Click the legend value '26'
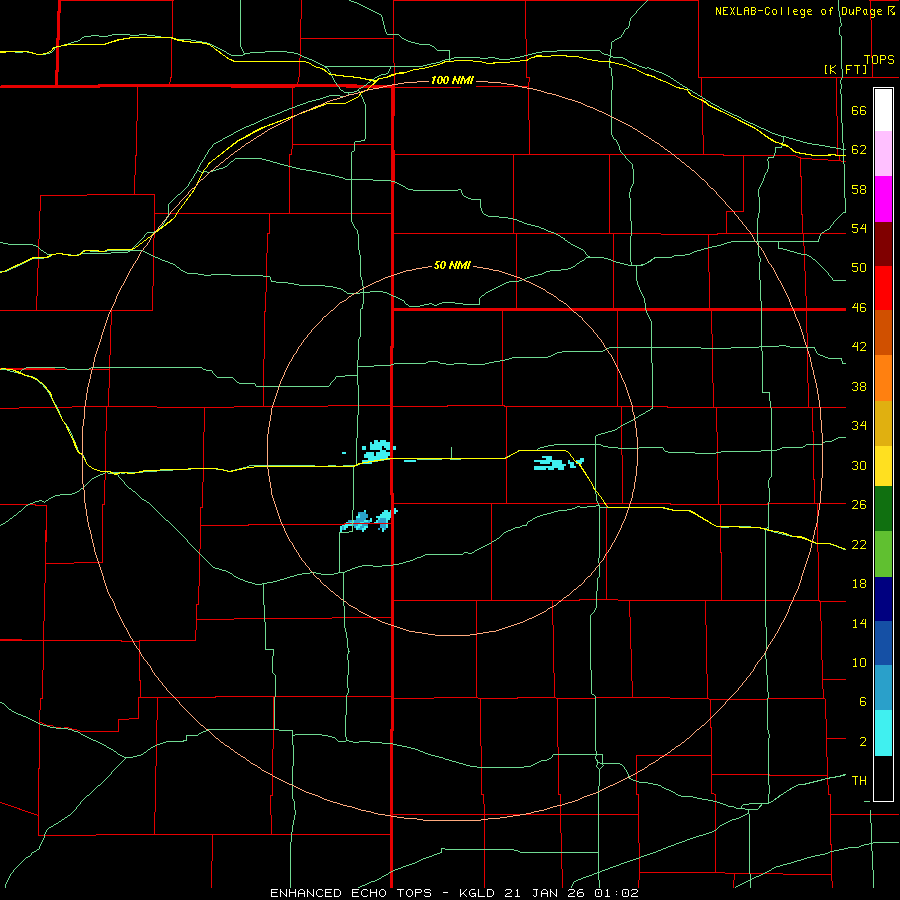 pos(859,505)
